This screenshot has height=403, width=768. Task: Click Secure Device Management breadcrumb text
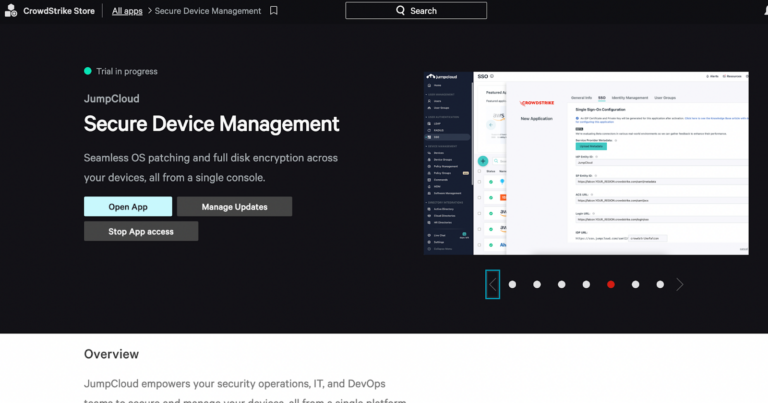point(208,11)
